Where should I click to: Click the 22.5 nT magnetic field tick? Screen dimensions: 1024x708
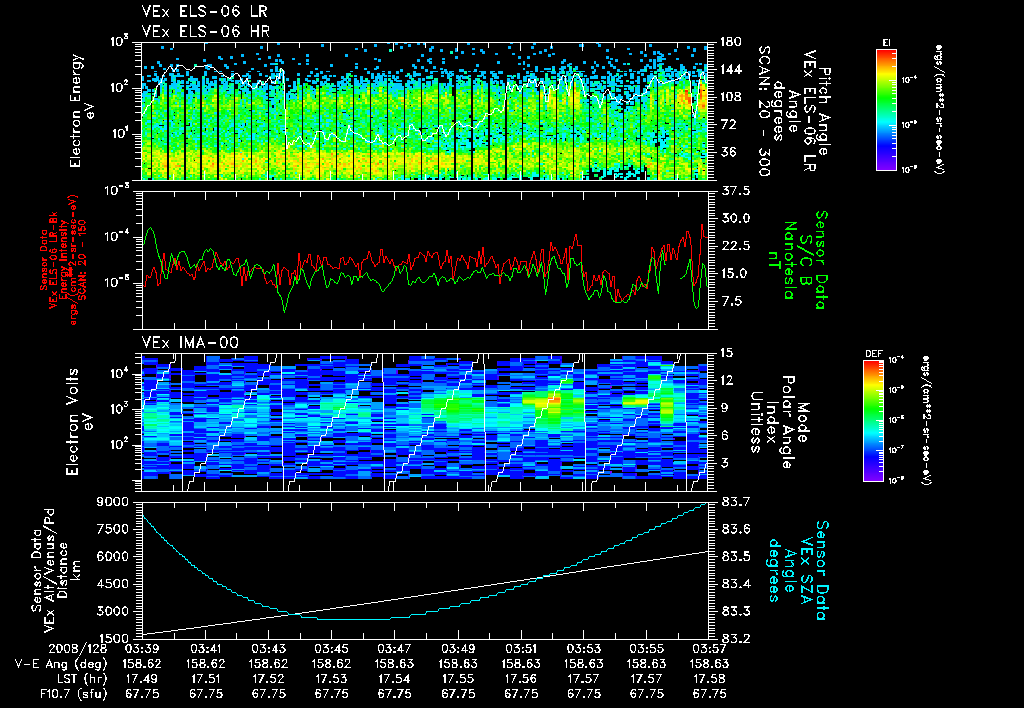click(736, 246)
